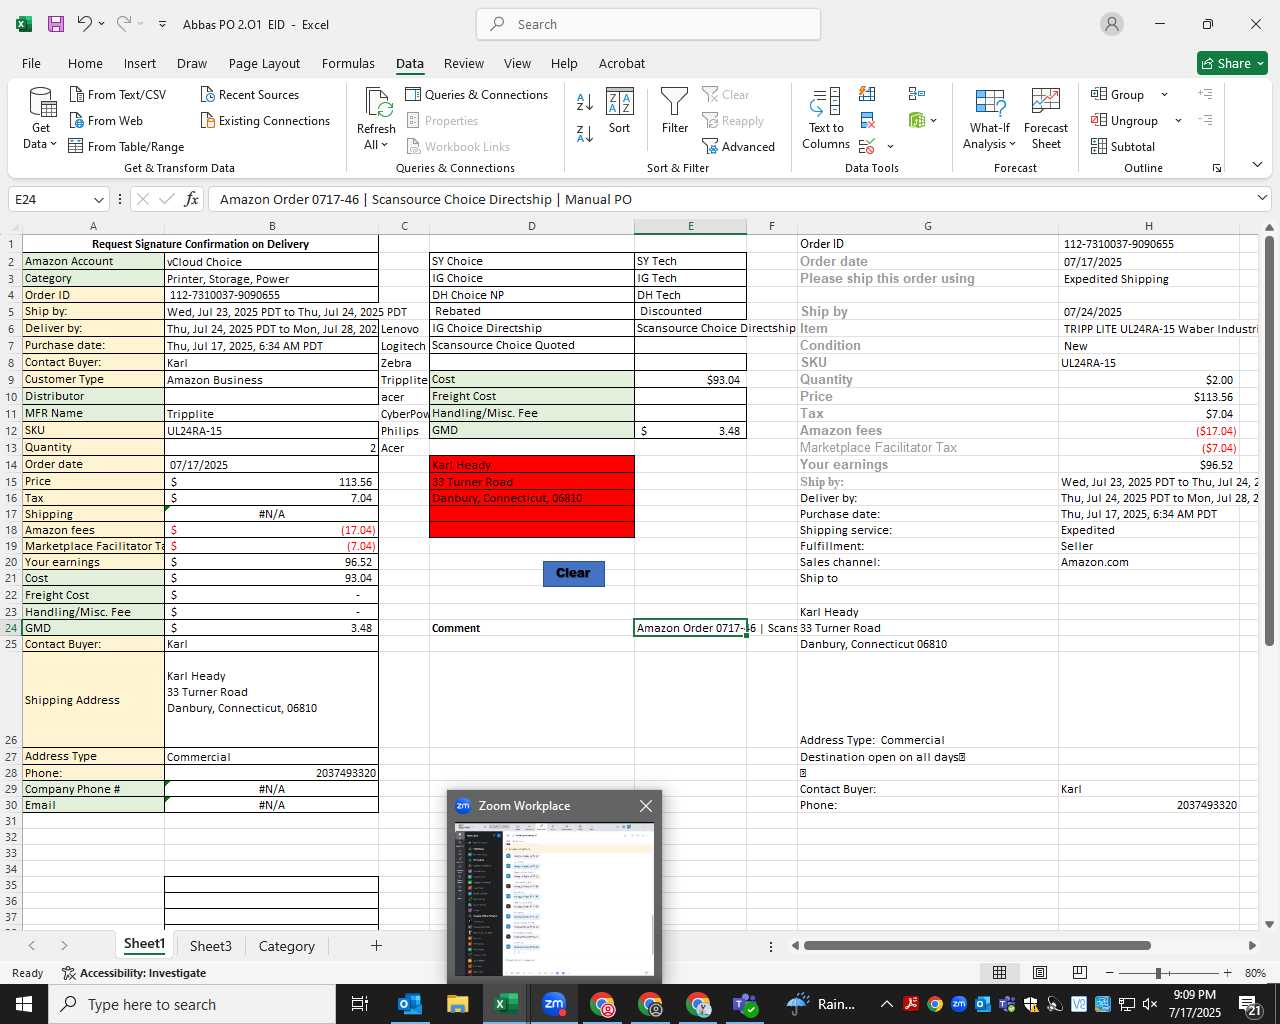Expand What-If Analysis dropdown
This screenshot has height=1024, width=1280.
[x=1012, y=144]
